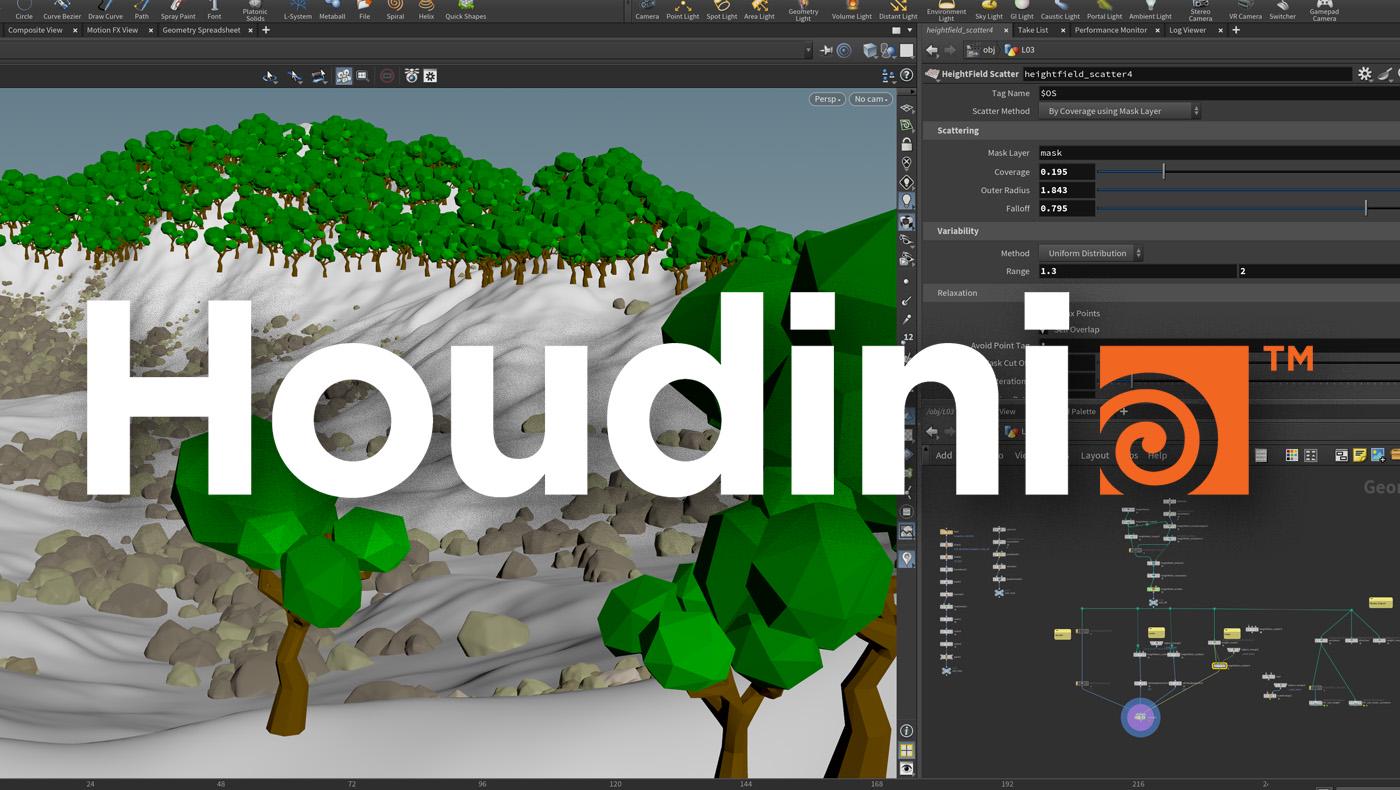Switch to the Take List tab

1033,30
